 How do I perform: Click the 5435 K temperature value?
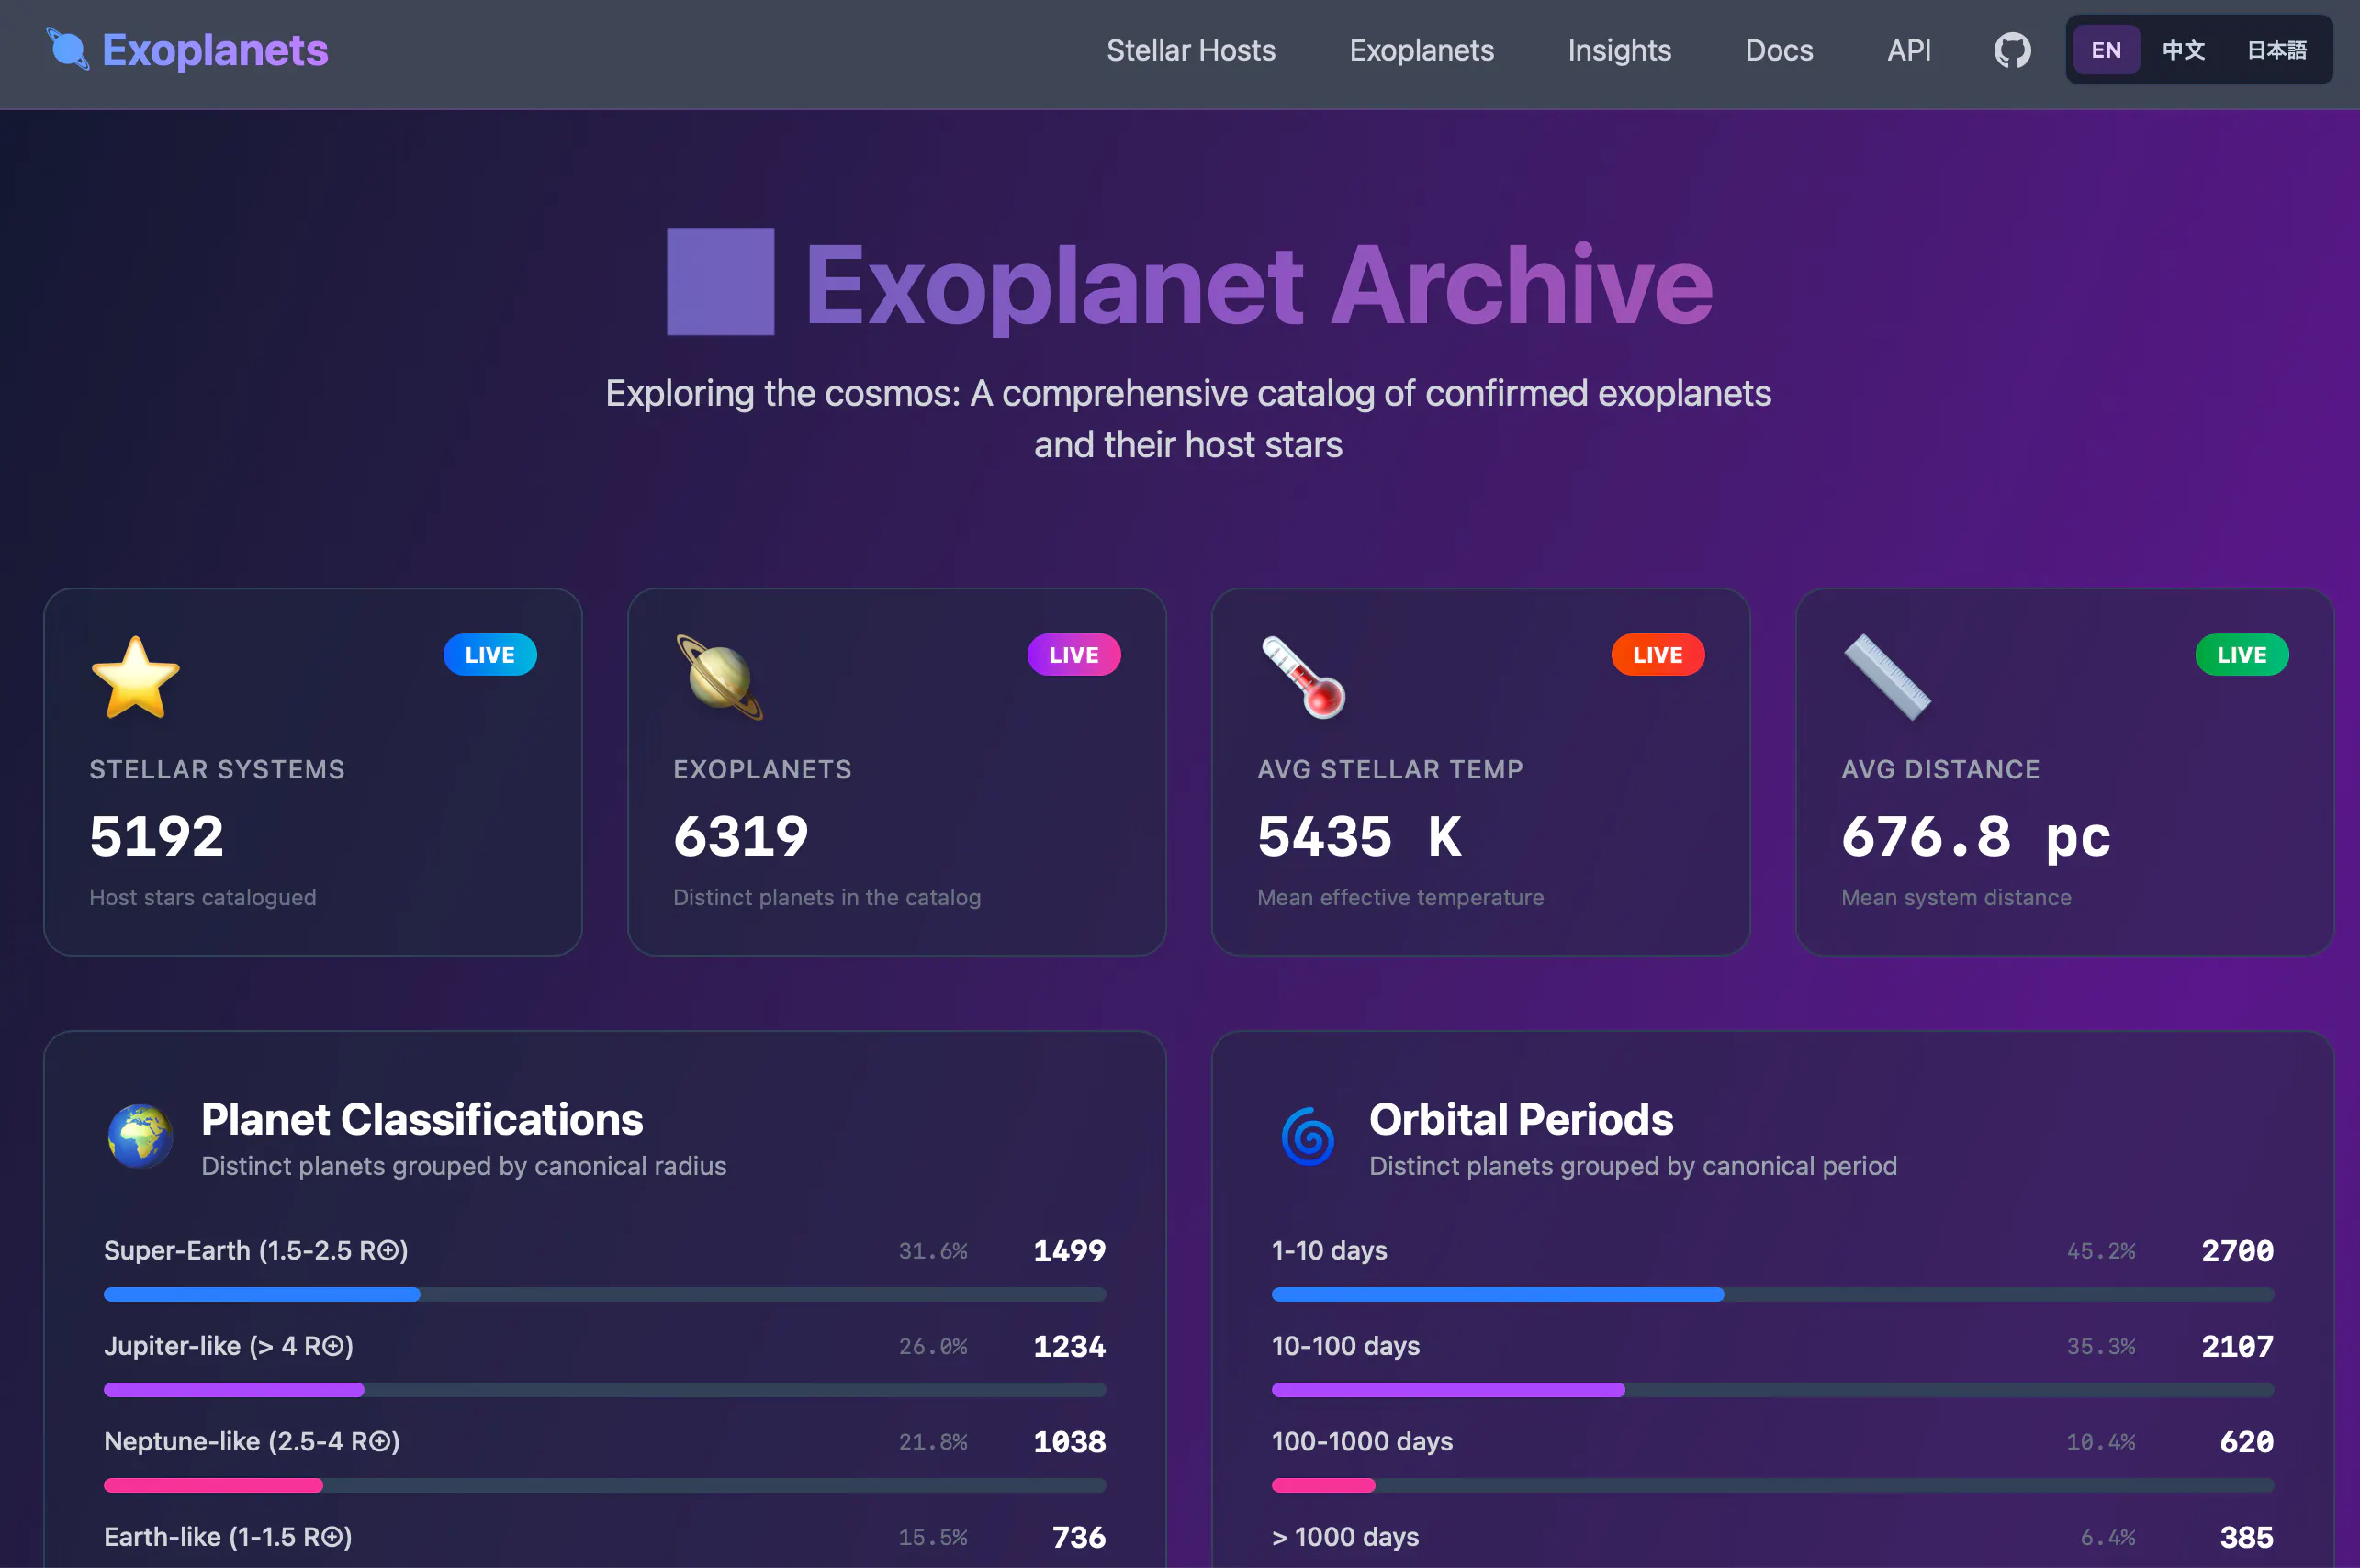pyautogui.click(x=1360, y=836)
